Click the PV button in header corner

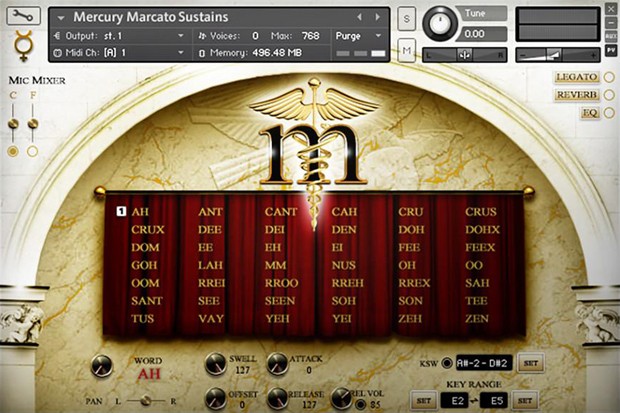(611, 50)
